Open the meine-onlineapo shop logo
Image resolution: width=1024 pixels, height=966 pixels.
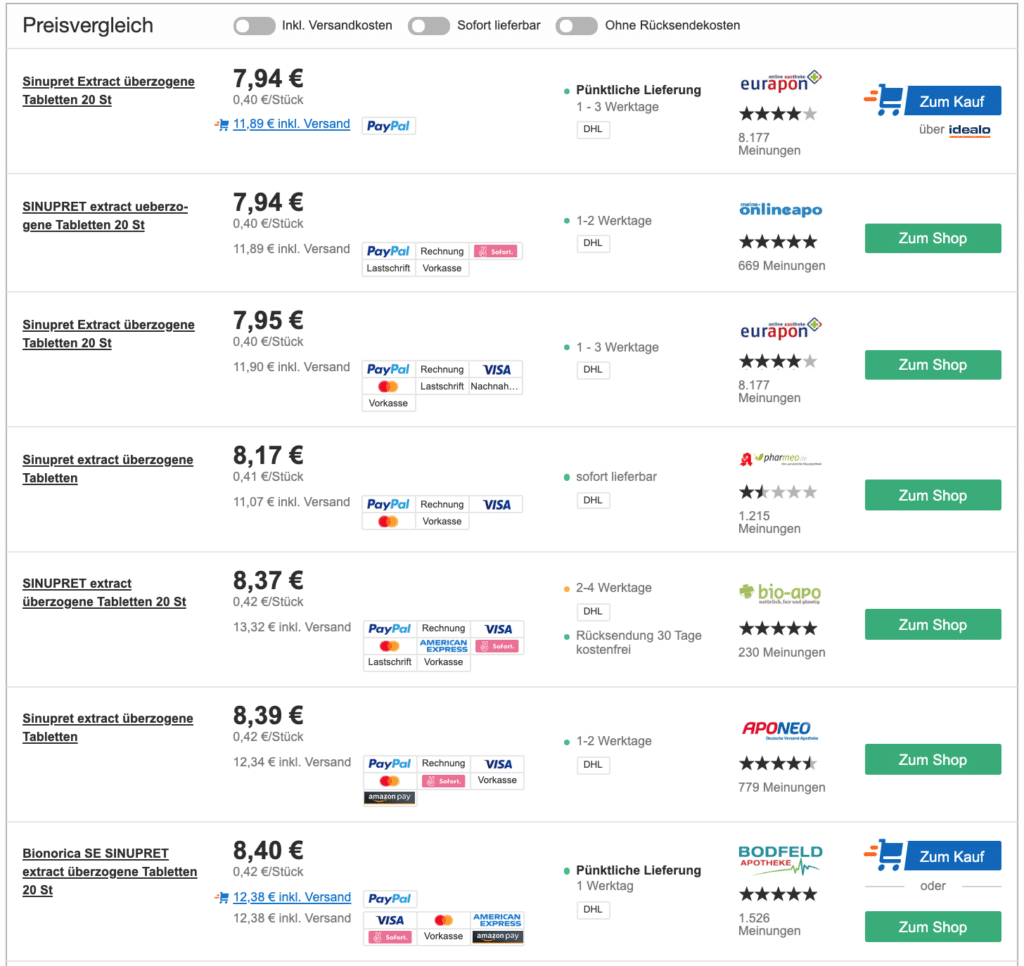(780, 209)
